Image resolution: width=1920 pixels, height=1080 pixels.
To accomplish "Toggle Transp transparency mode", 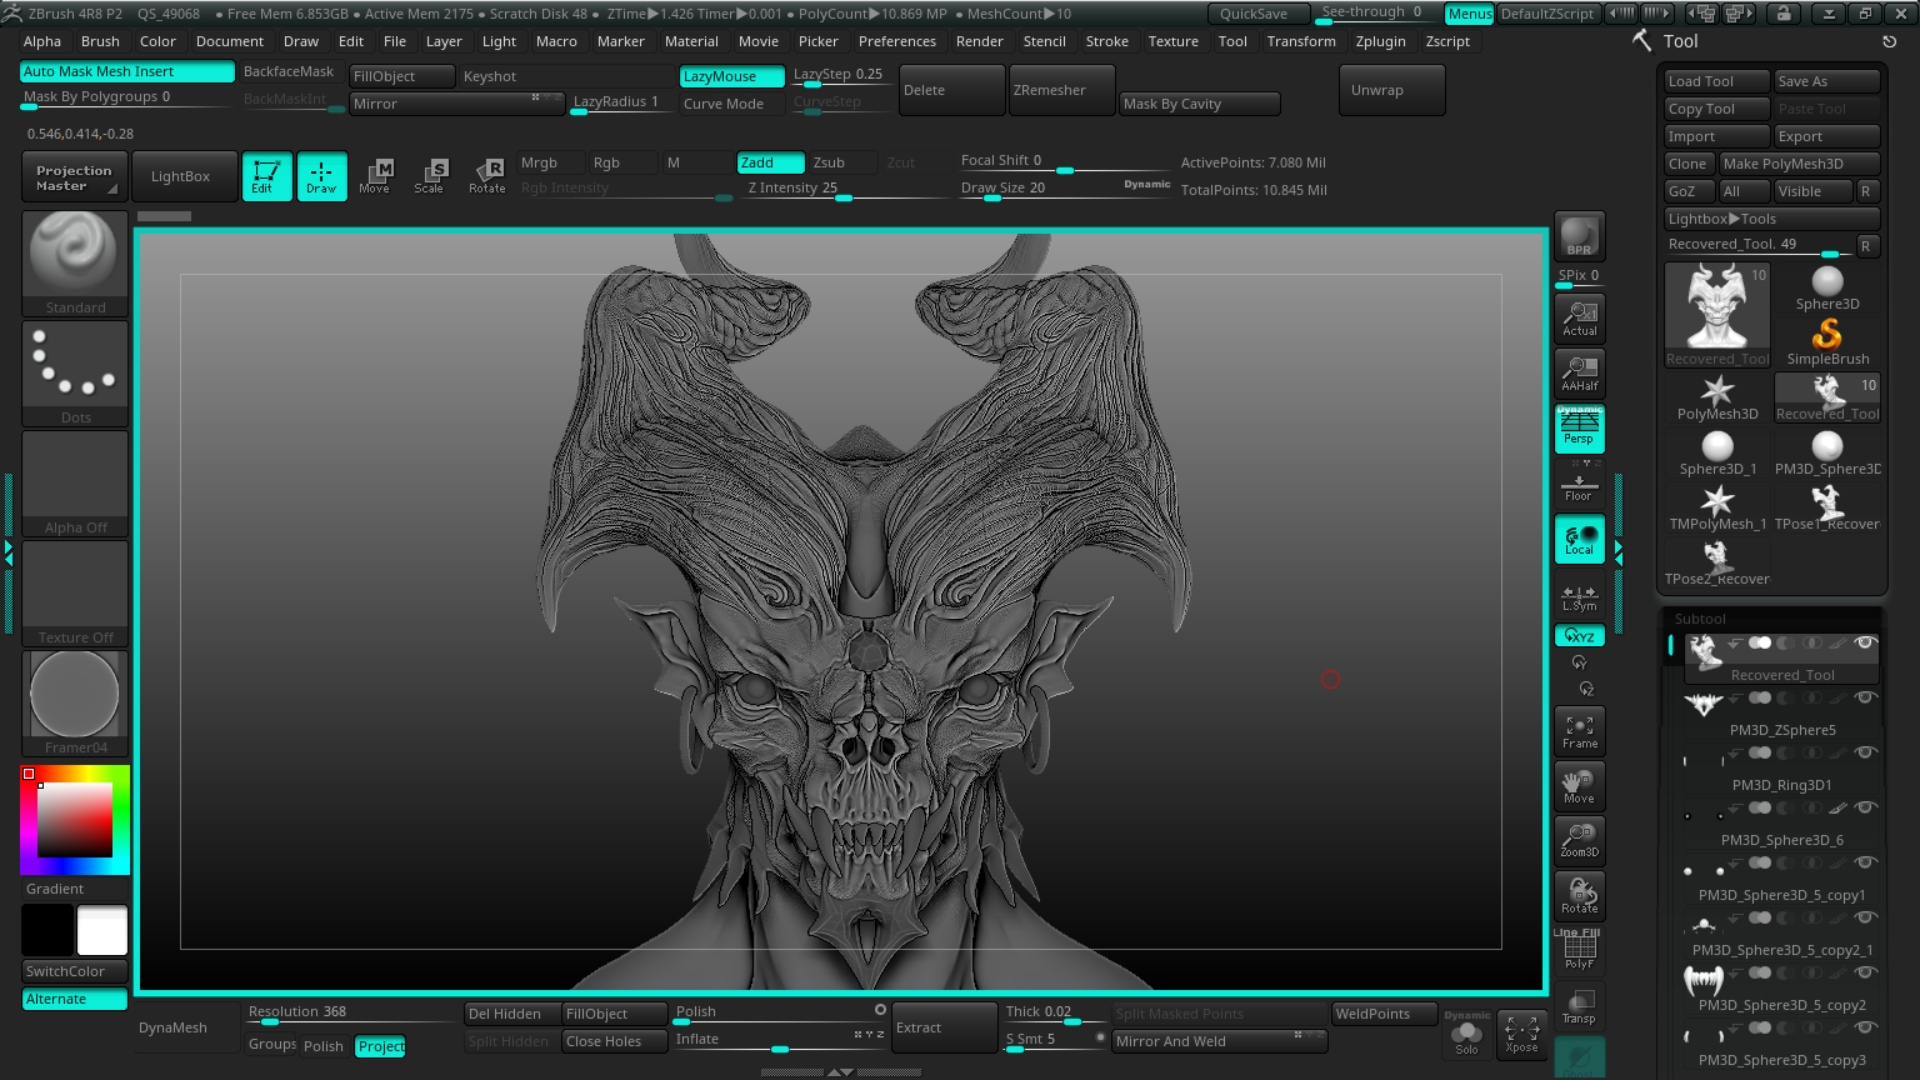I will (1579, 1006).
